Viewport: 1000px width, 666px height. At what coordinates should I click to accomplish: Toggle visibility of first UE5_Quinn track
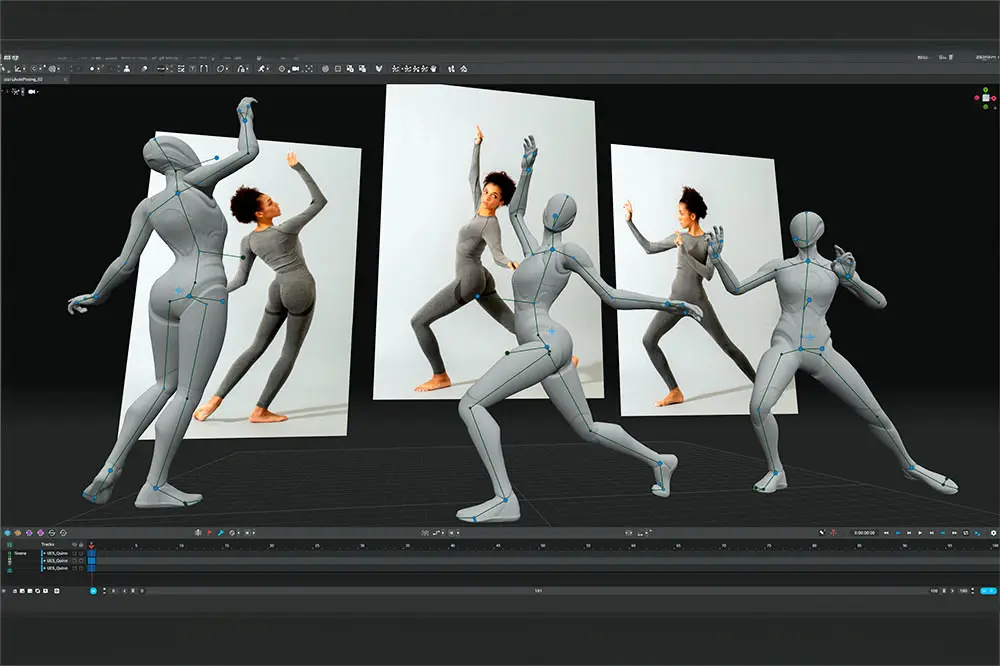point(74,553)
